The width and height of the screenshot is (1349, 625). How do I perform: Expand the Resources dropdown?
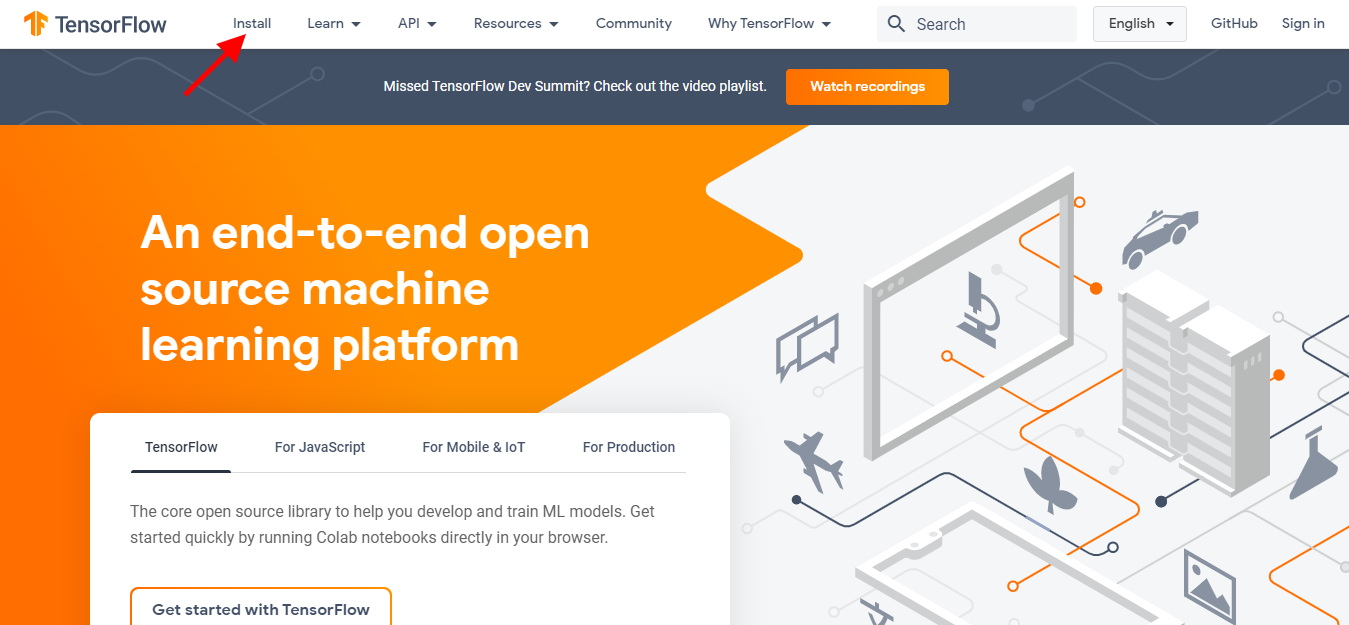pos(516,24)
